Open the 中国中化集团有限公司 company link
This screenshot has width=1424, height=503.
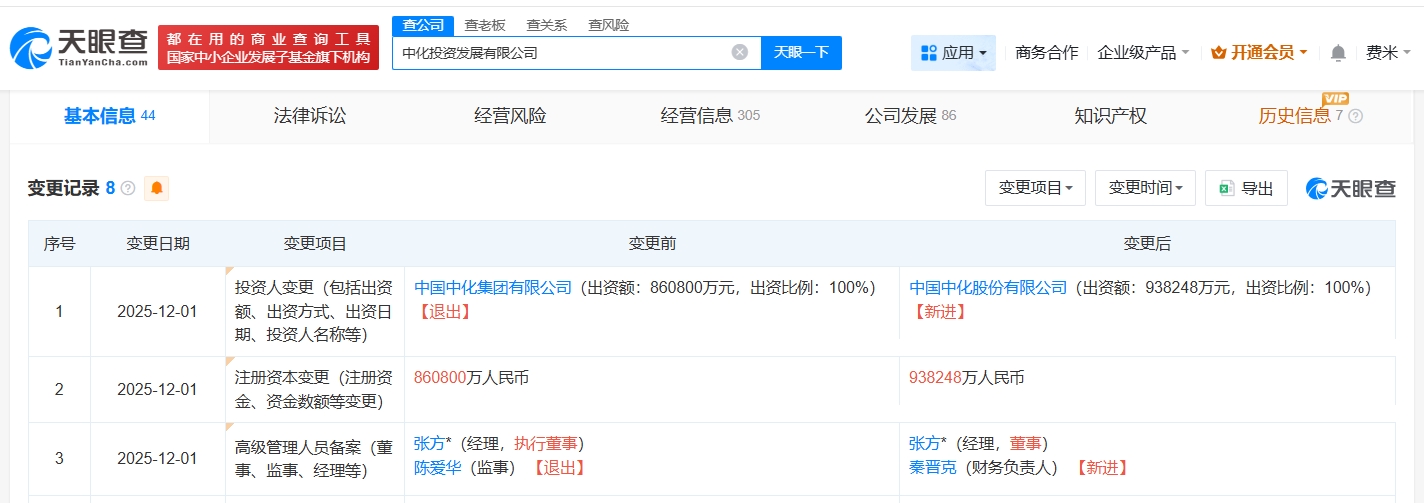pos(493,287)
